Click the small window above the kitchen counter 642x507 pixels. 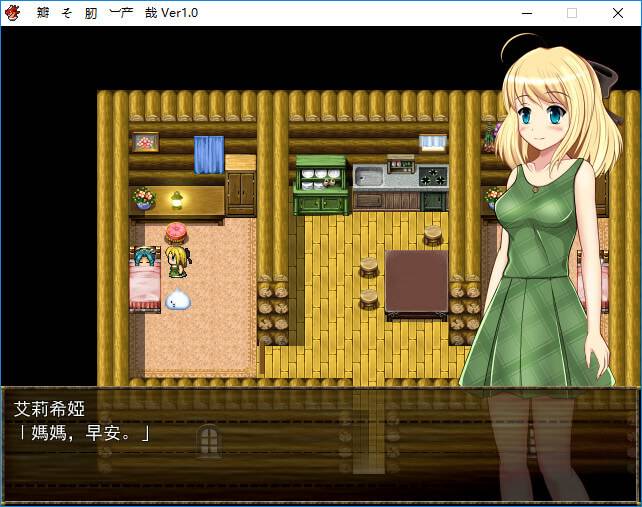[432, 142]
